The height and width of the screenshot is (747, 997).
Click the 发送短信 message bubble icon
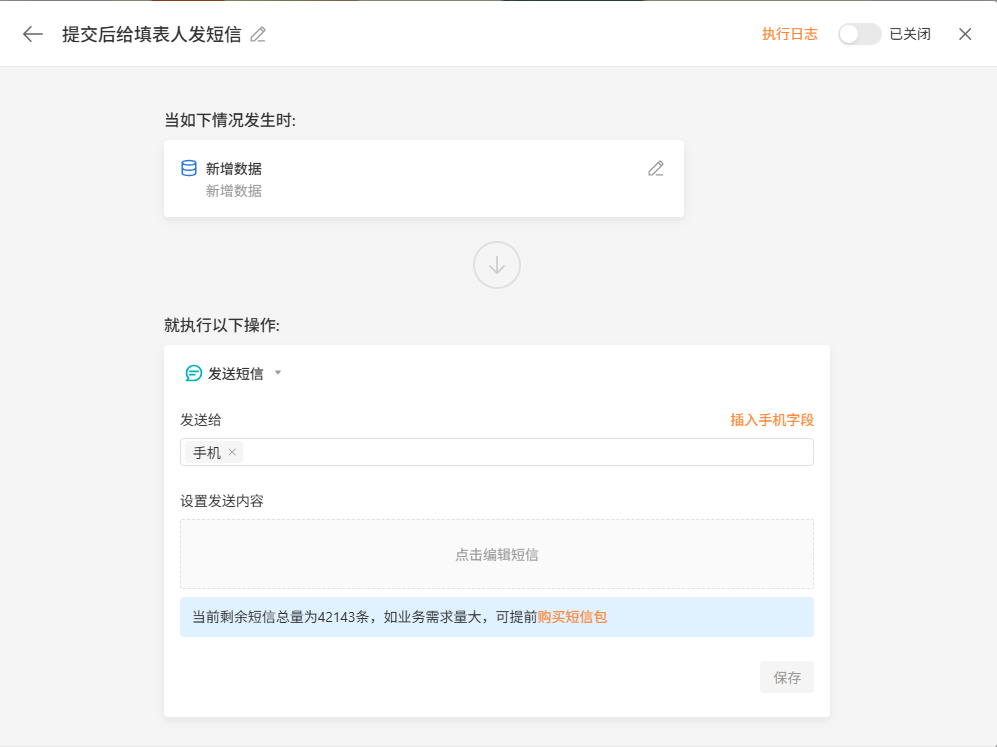[x=193, y=373]
